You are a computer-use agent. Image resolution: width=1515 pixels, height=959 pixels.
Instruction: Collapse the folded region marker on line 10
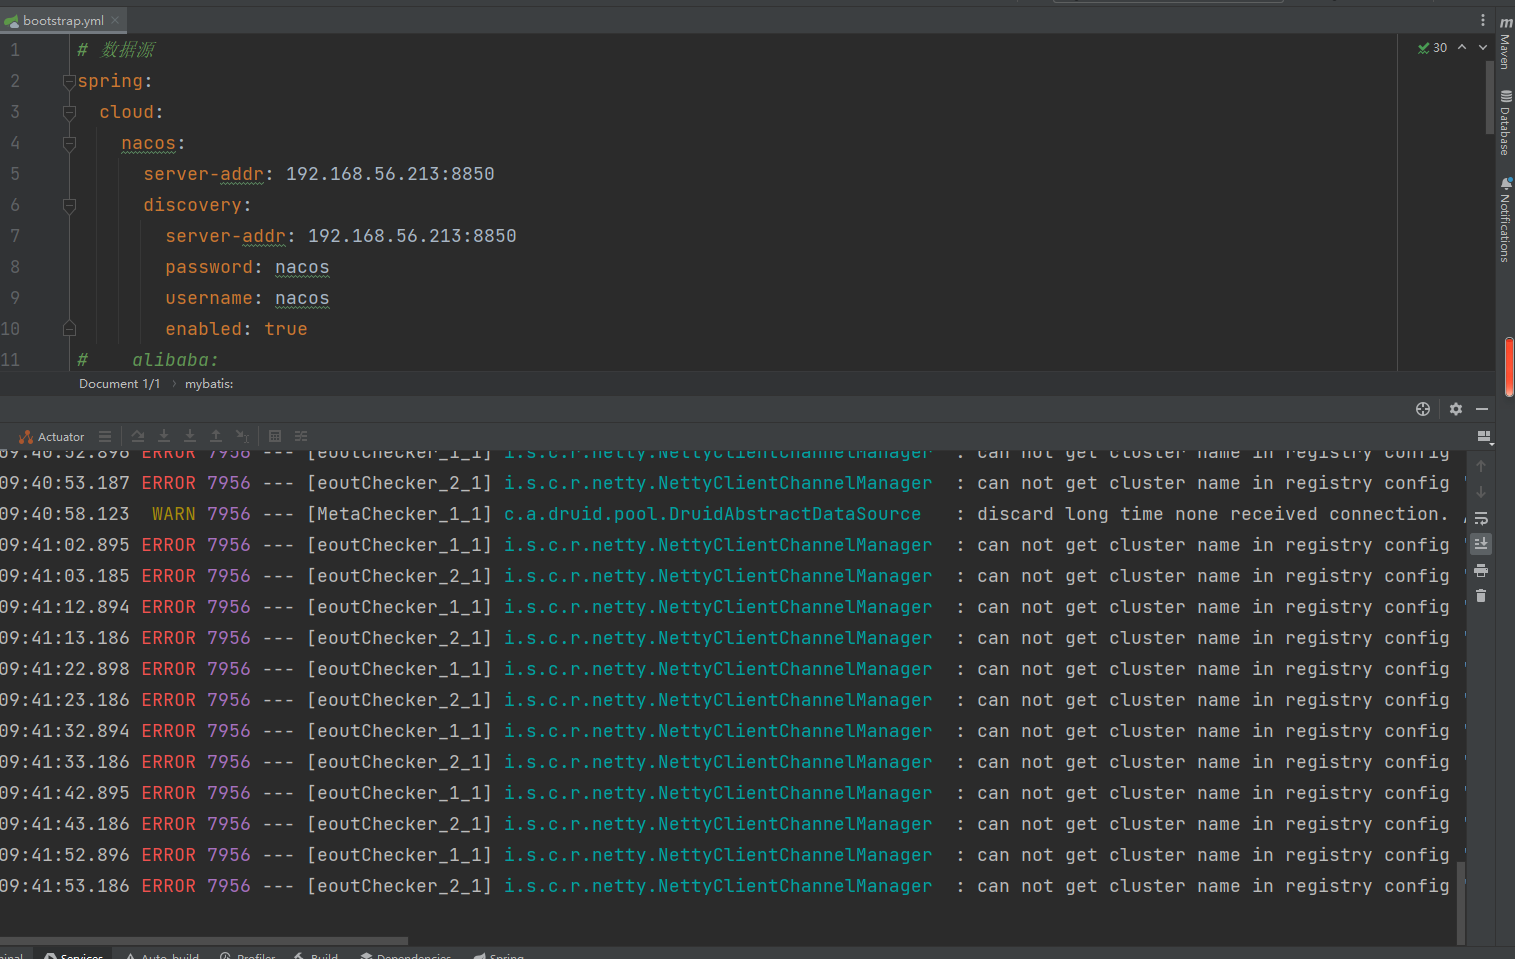coord(69,328)
